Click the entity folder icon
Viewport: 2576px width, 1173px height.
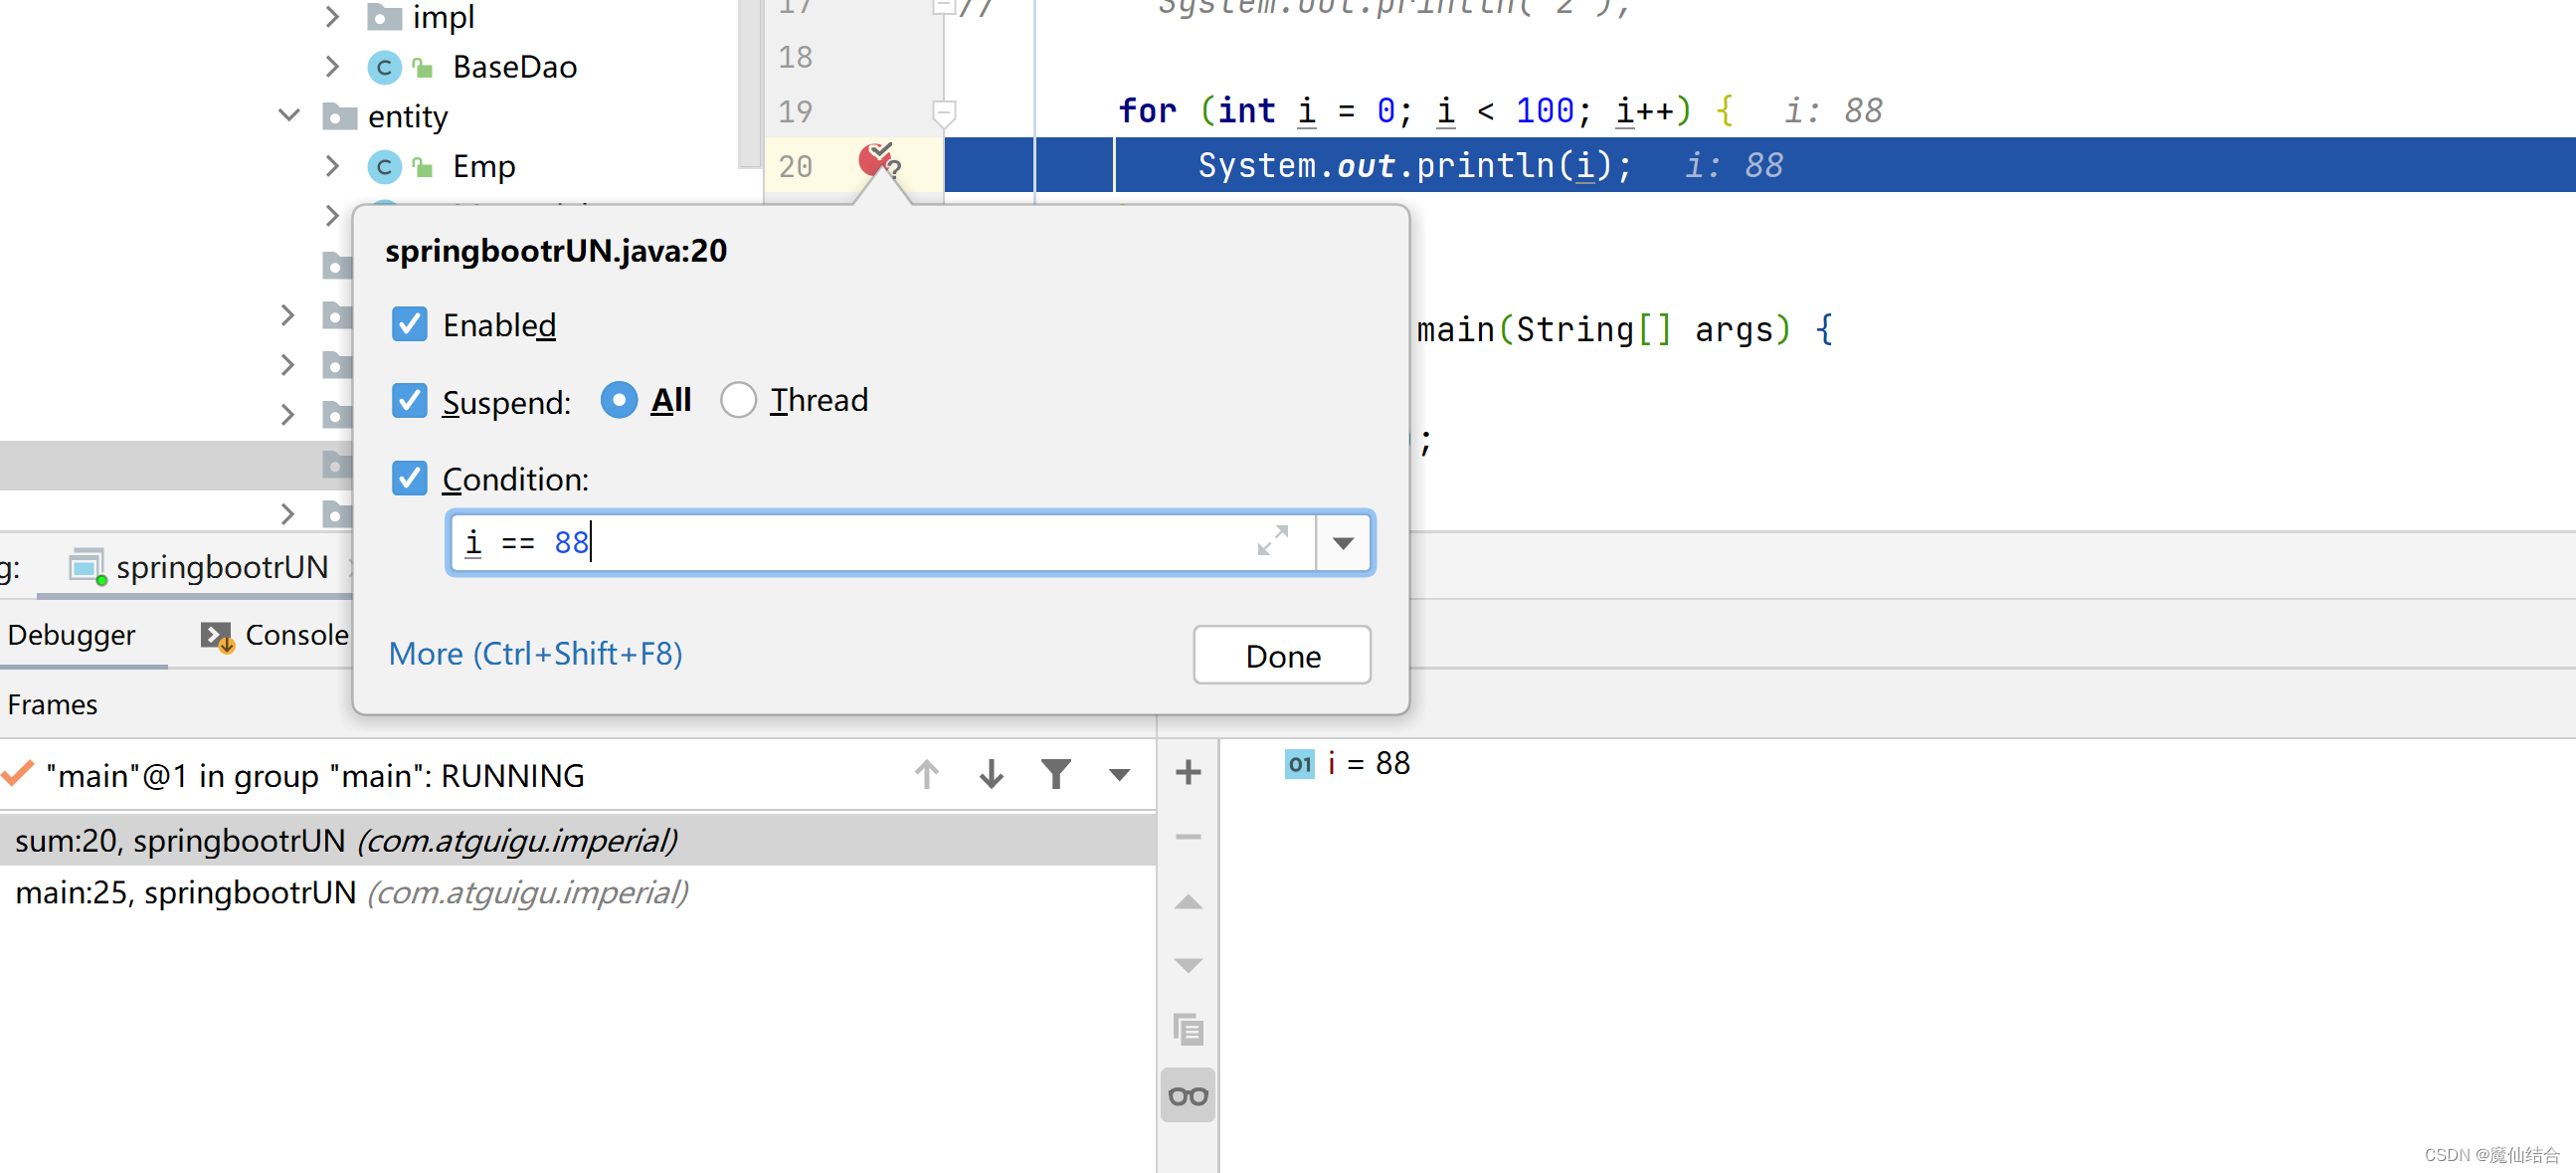339,116
